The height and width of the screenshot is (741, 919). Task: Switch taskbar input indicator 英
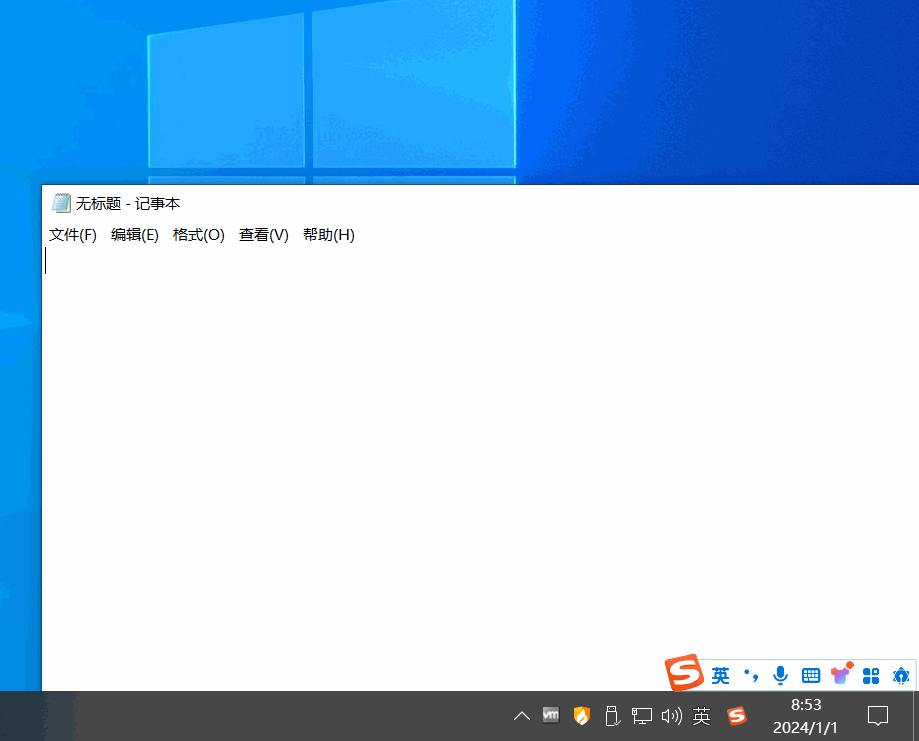[x=702, y=716]
